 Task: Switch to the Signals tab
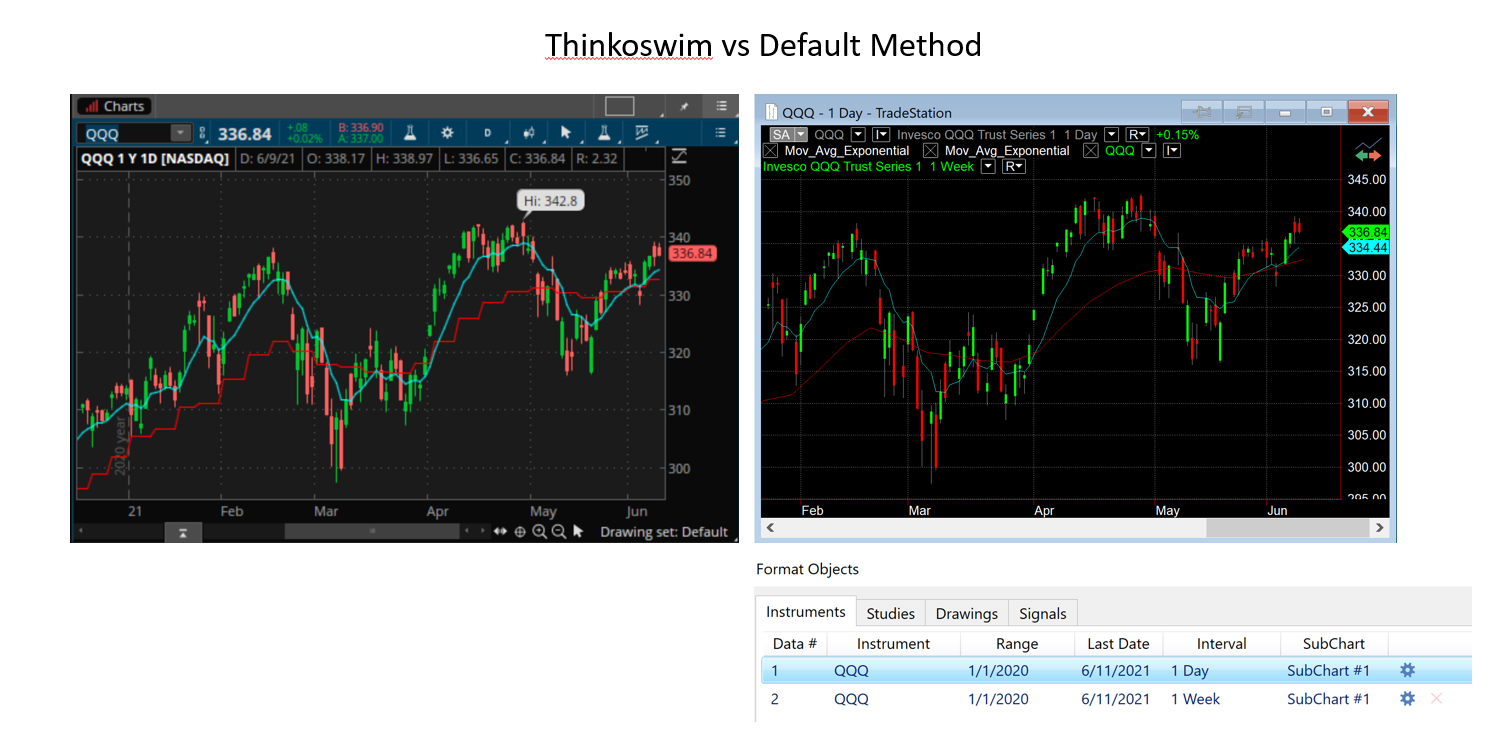1042,614
